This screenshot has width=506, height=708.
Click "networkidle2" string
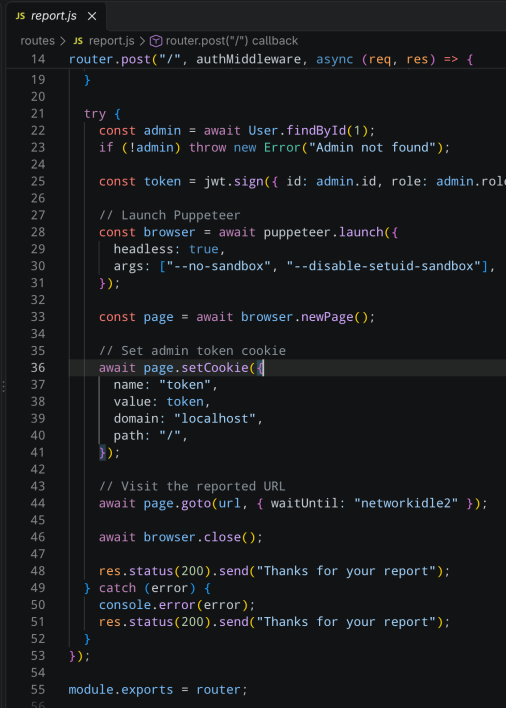click(x=406, y=503)
